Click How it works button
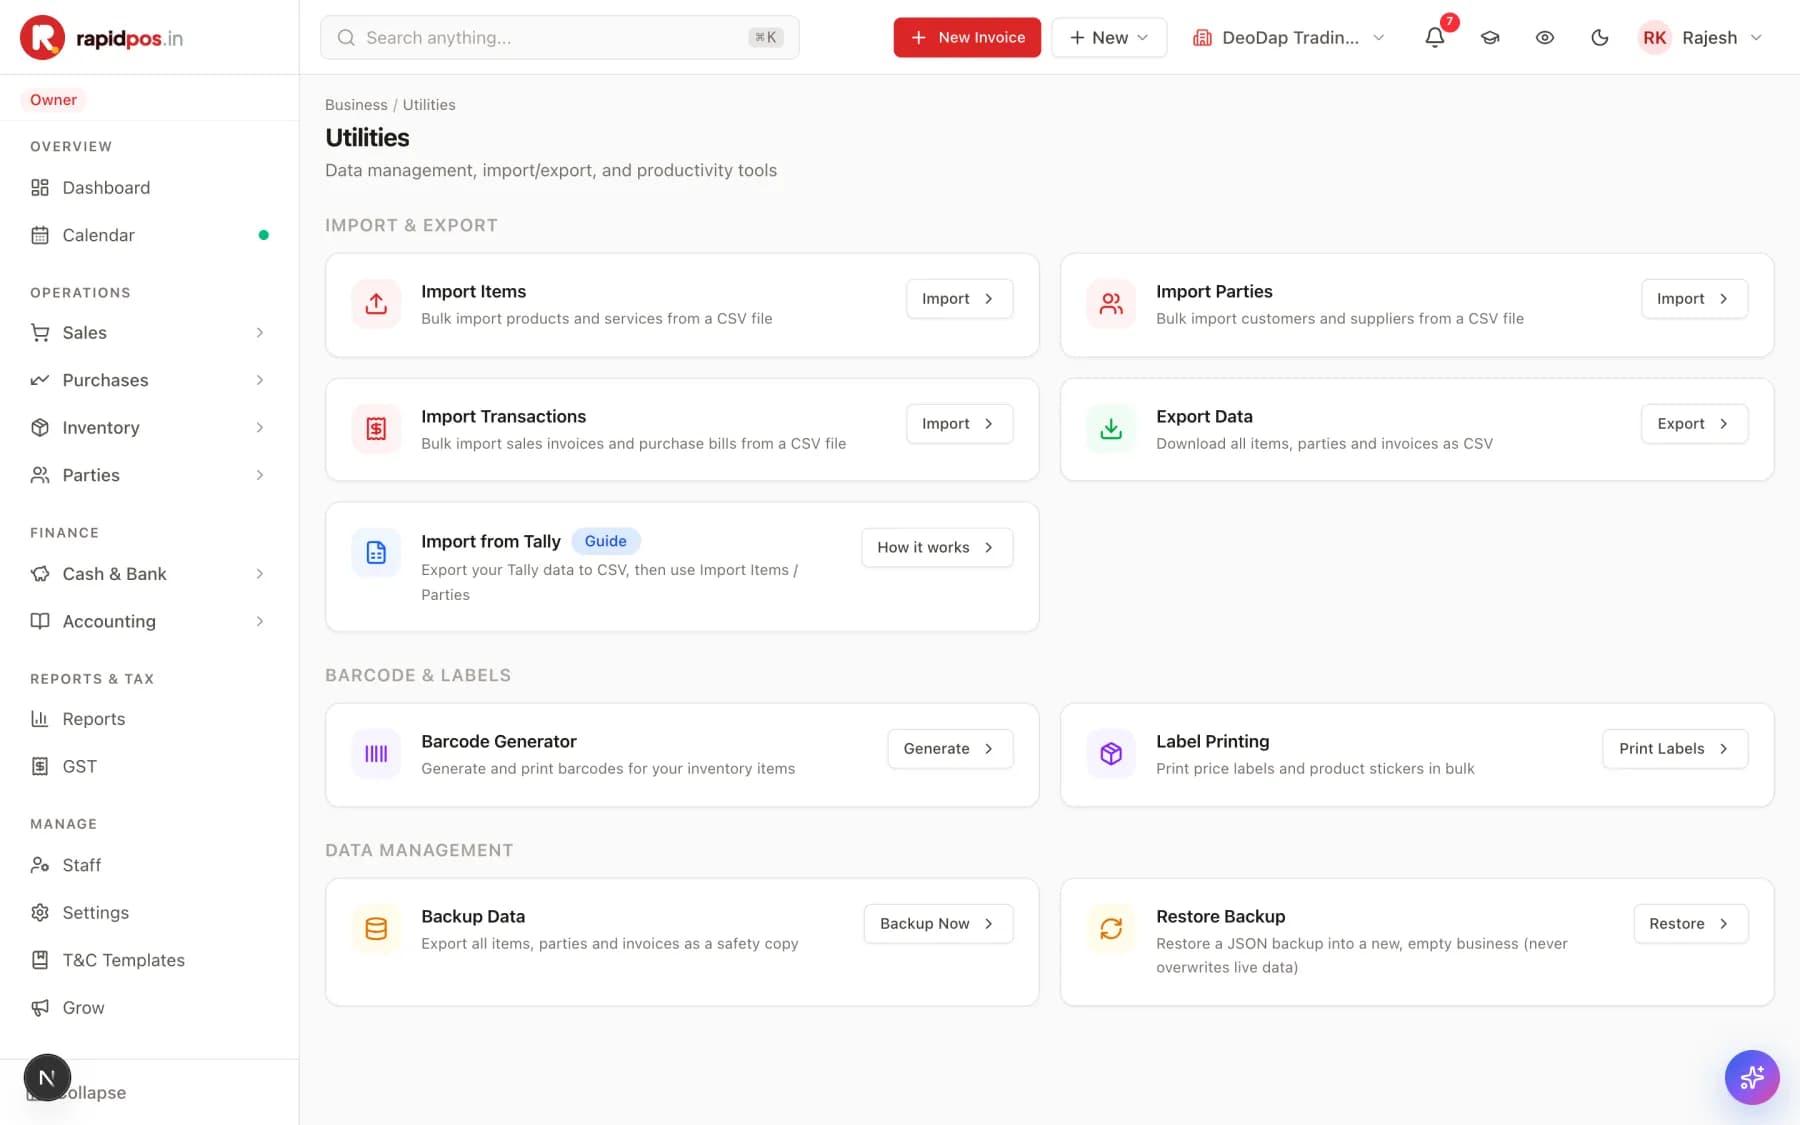 click(x=937, y=548)
